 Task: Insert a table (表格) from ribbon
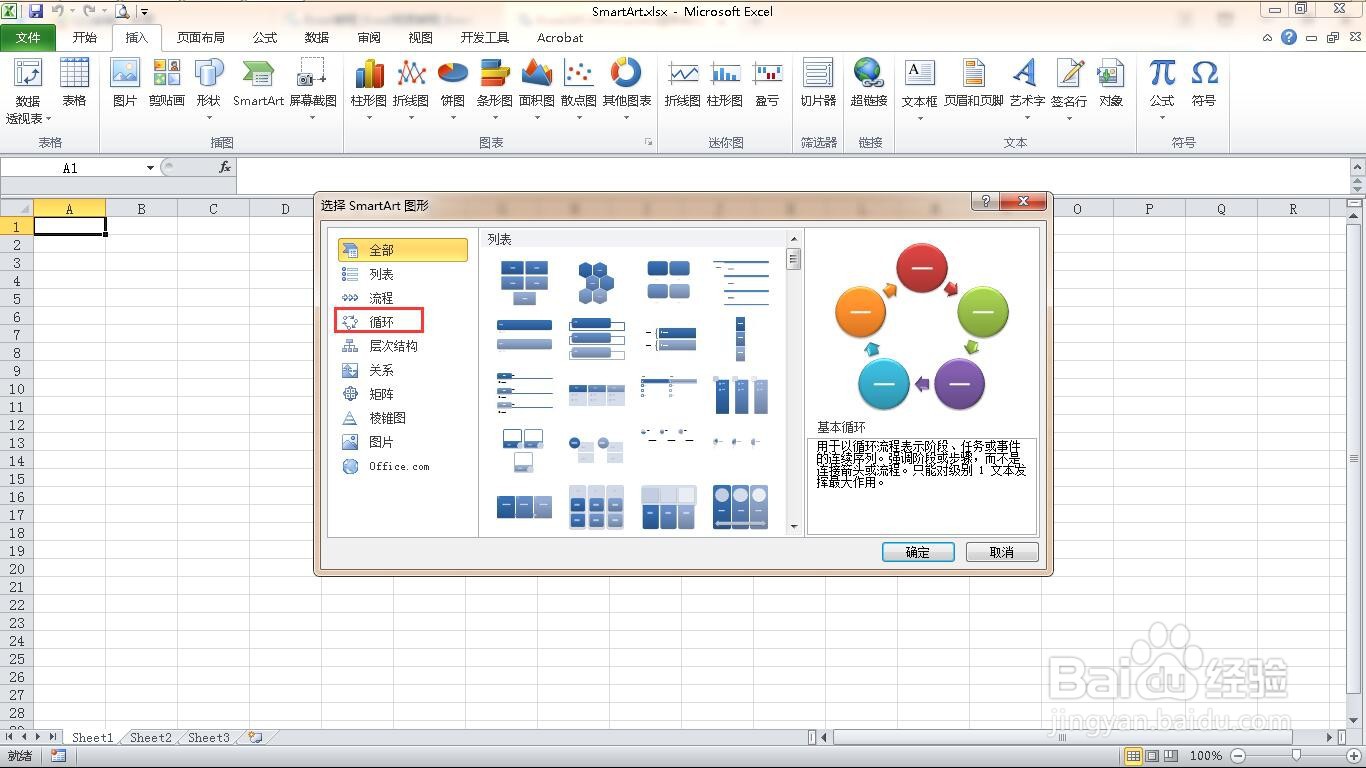point(74,83)
